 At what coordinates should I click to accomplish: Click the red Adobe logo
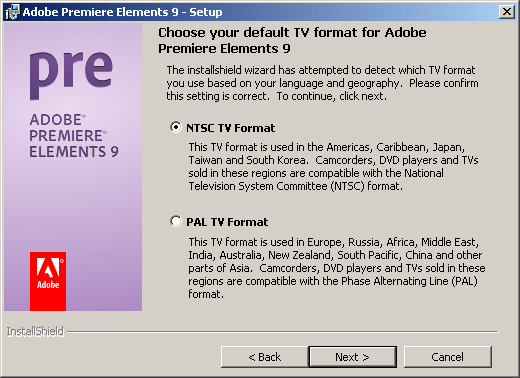coord(48,281)
